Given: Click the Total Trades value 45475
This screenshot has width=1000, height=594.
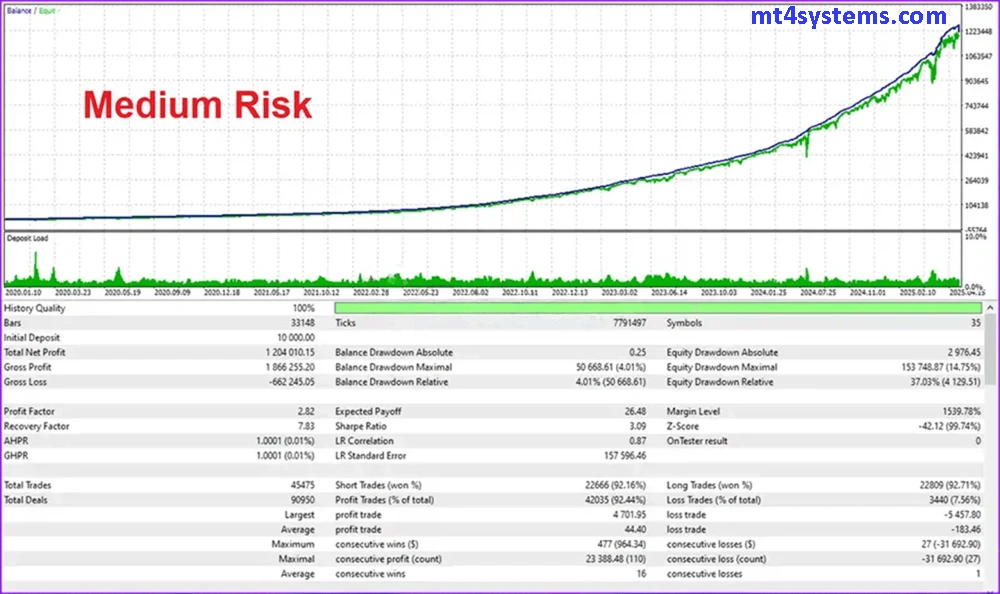Looking at the screenshot, I should coord(299,485).
